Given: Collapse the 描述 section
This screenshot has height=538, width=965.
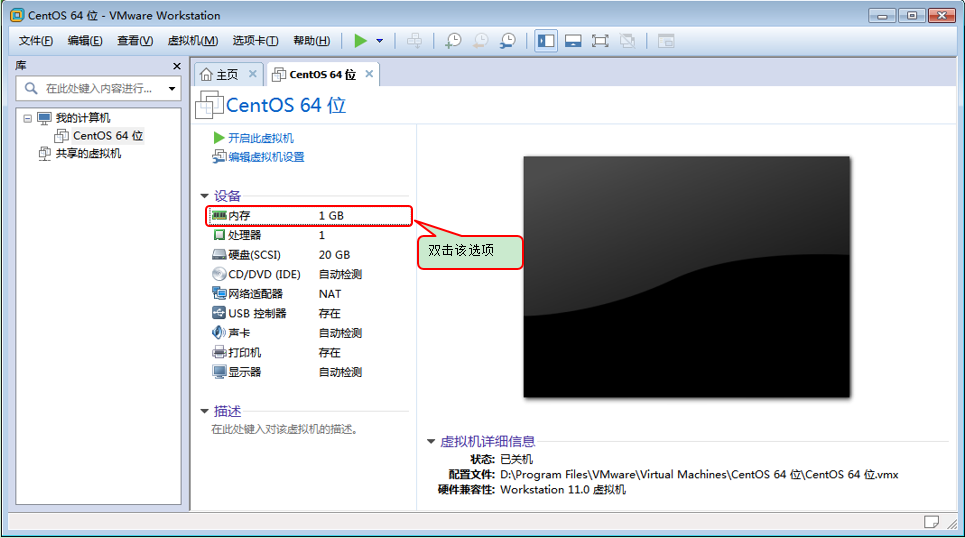Looking at the screenshot, I should (x=204, y=411).
